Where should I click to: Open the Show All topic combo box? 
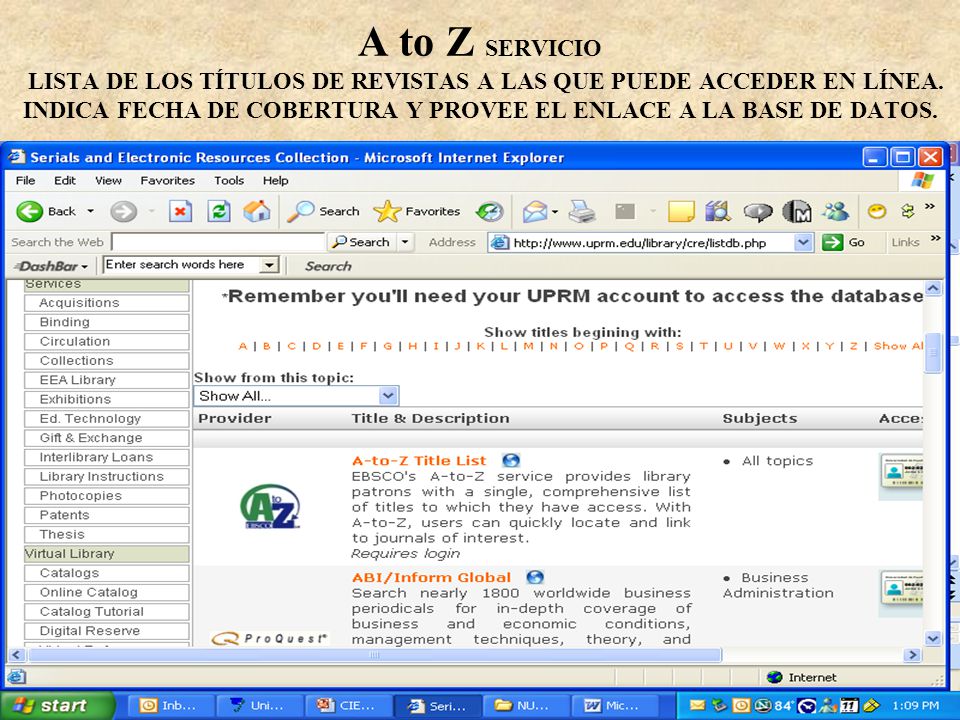coord(296,396)
